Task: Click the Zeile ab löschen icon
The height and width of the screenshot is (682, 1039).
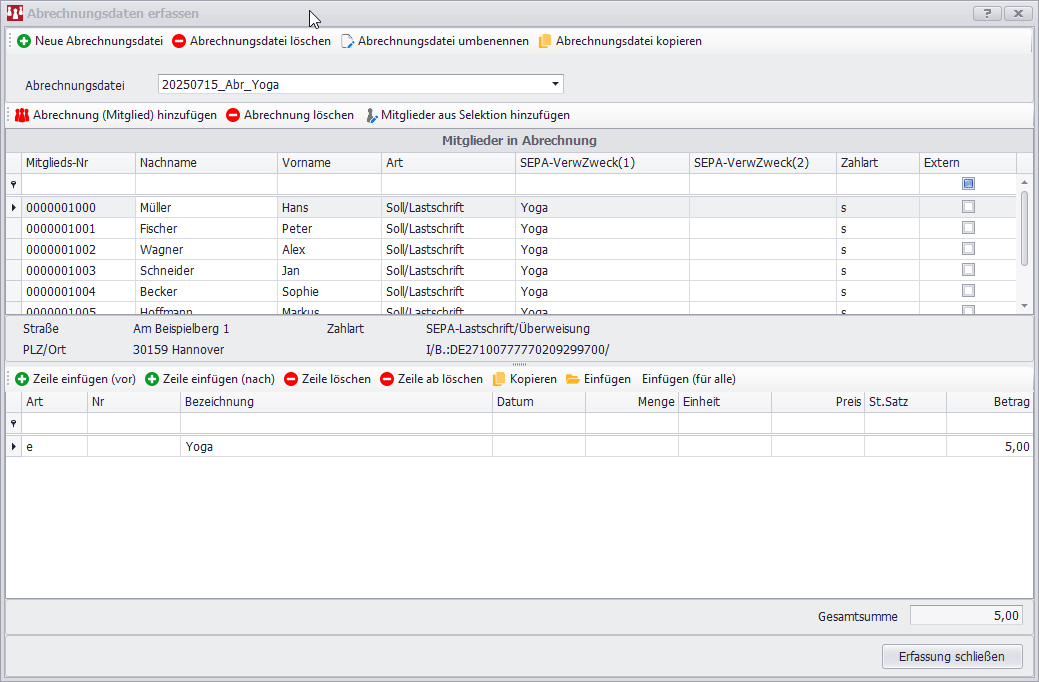Action: tap(387, 380)
